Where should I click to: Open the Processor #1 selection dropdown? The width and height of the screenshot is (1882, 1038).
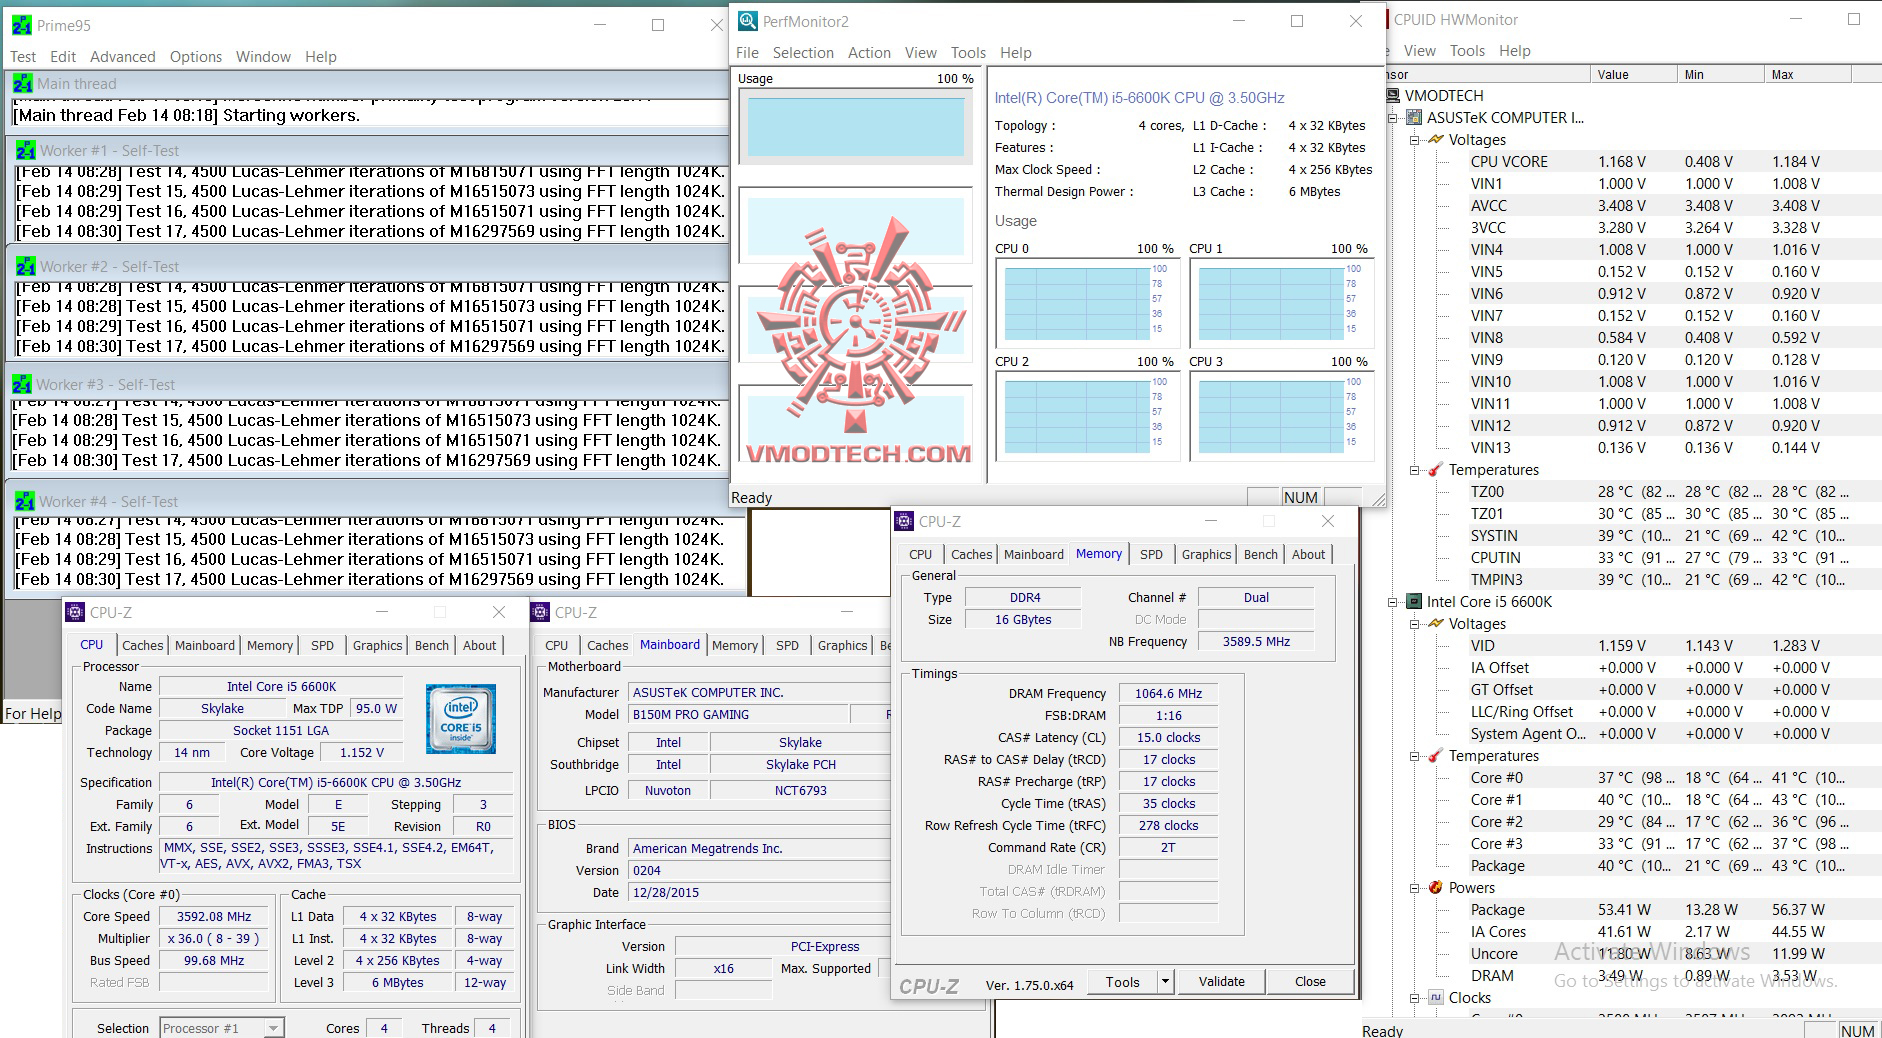tap(273, 1028)
